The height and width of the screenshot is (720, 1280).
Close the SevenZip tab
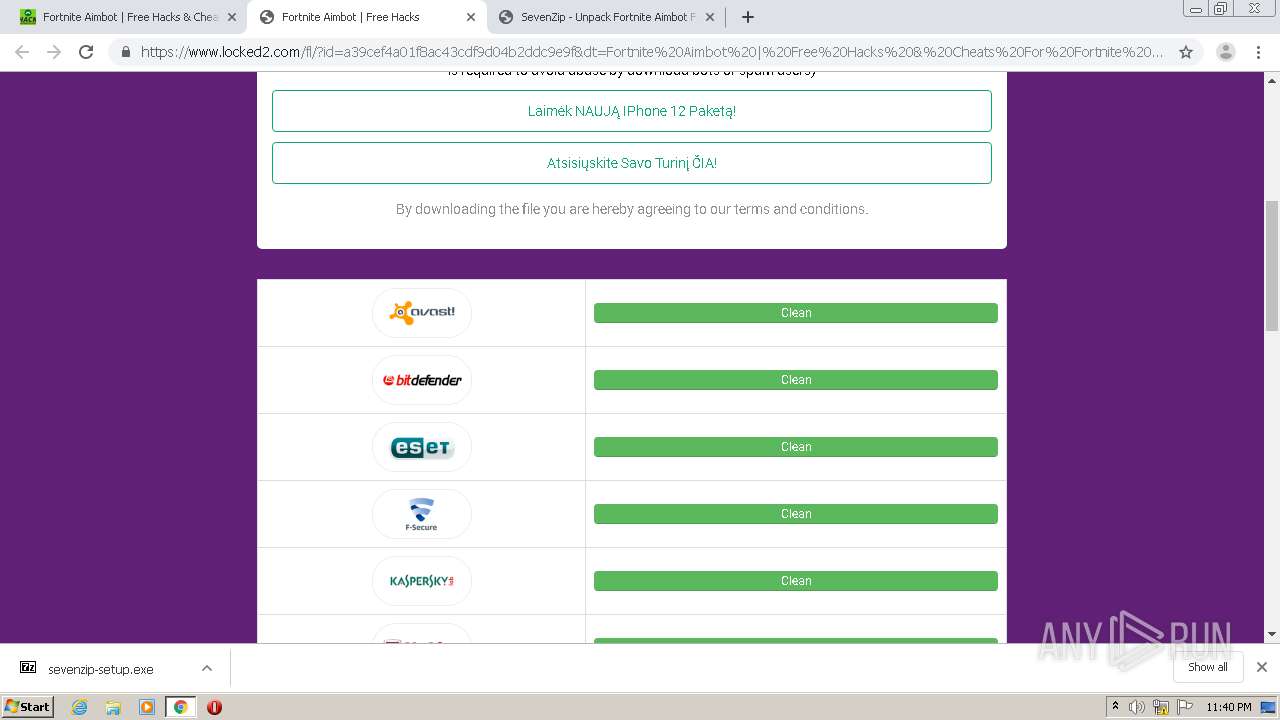click(709, 17)
